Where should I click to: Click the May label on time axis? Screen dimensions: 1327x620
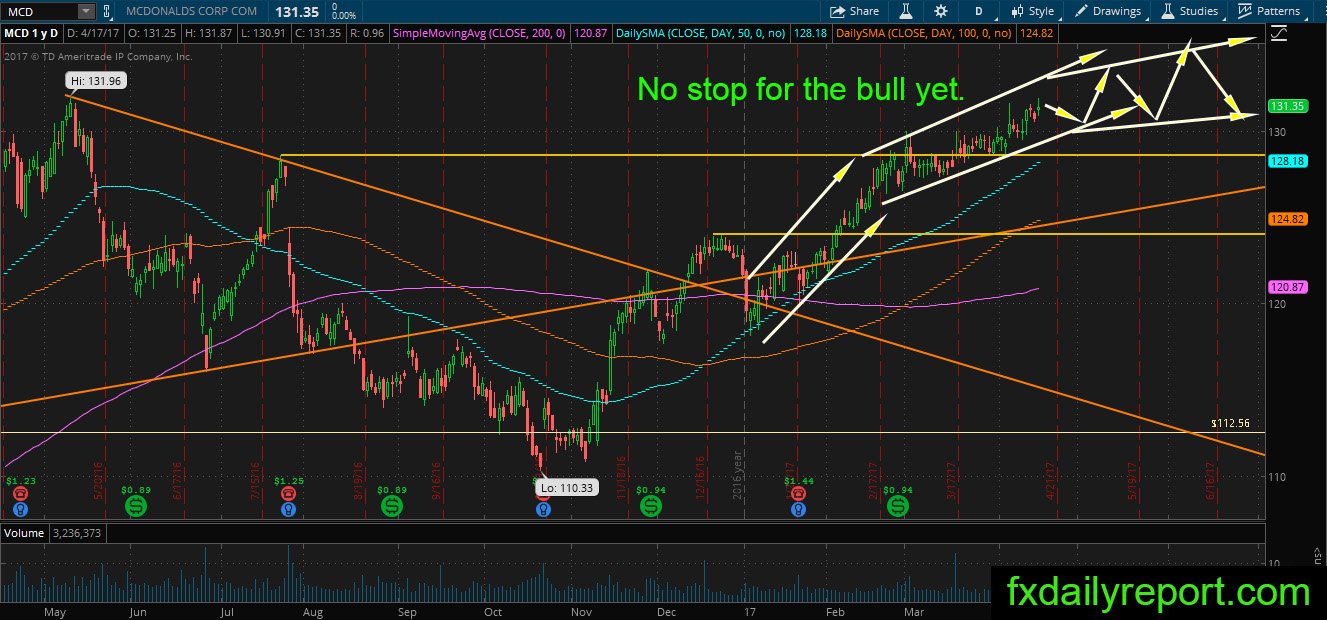(x=53, y=610)
